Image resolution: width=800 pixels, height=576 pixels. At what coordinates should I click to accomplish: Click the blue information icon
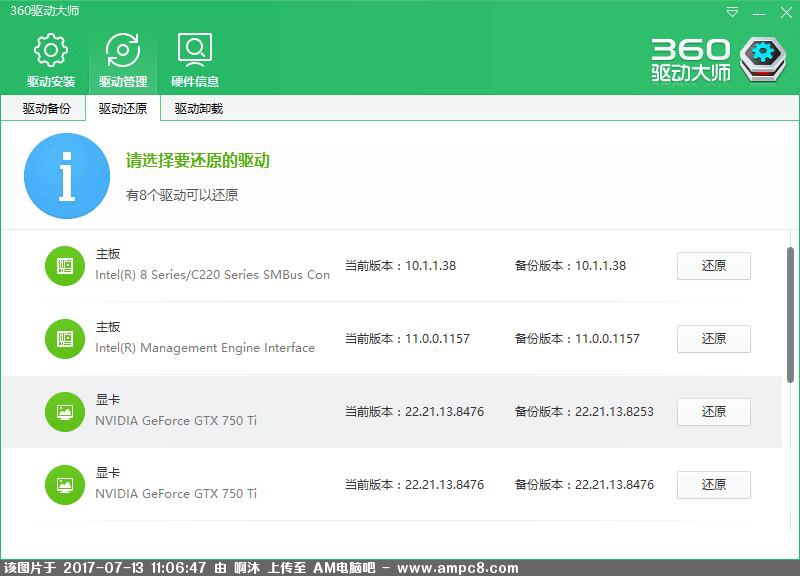point(67,176)
